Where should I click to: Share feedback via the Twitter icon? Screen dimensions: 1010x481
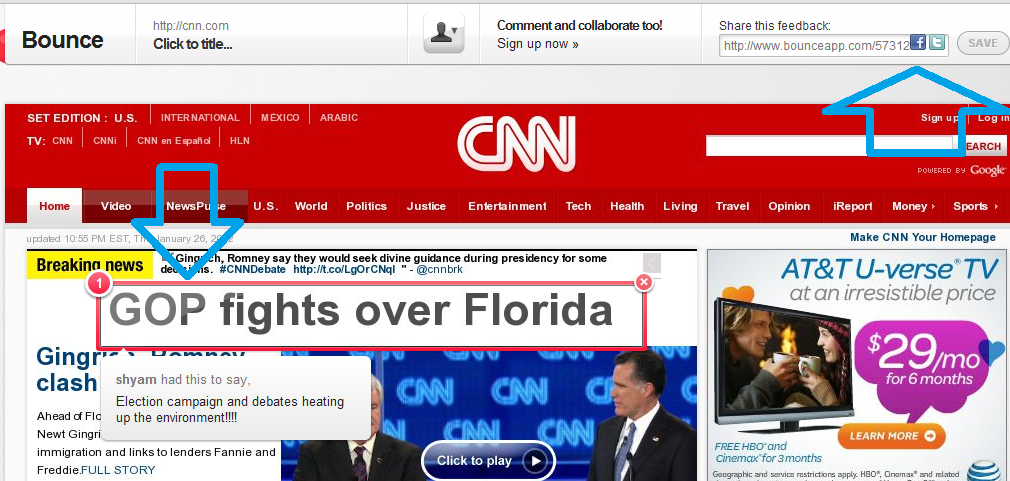click(x=937, y=42)
